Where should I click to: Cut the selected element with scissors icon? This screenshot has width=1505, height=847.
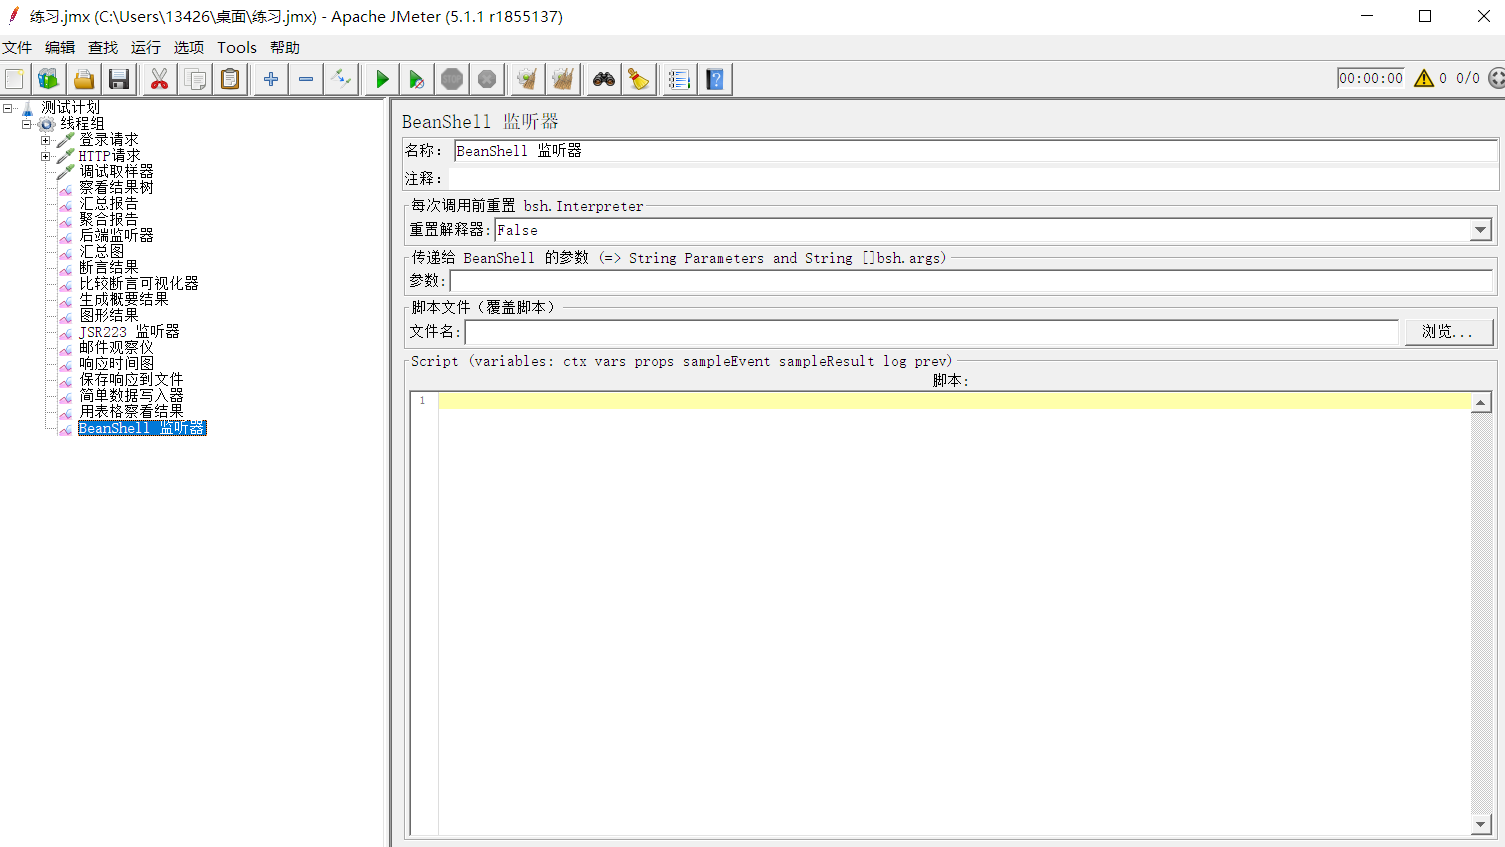[x=159, y=79]
